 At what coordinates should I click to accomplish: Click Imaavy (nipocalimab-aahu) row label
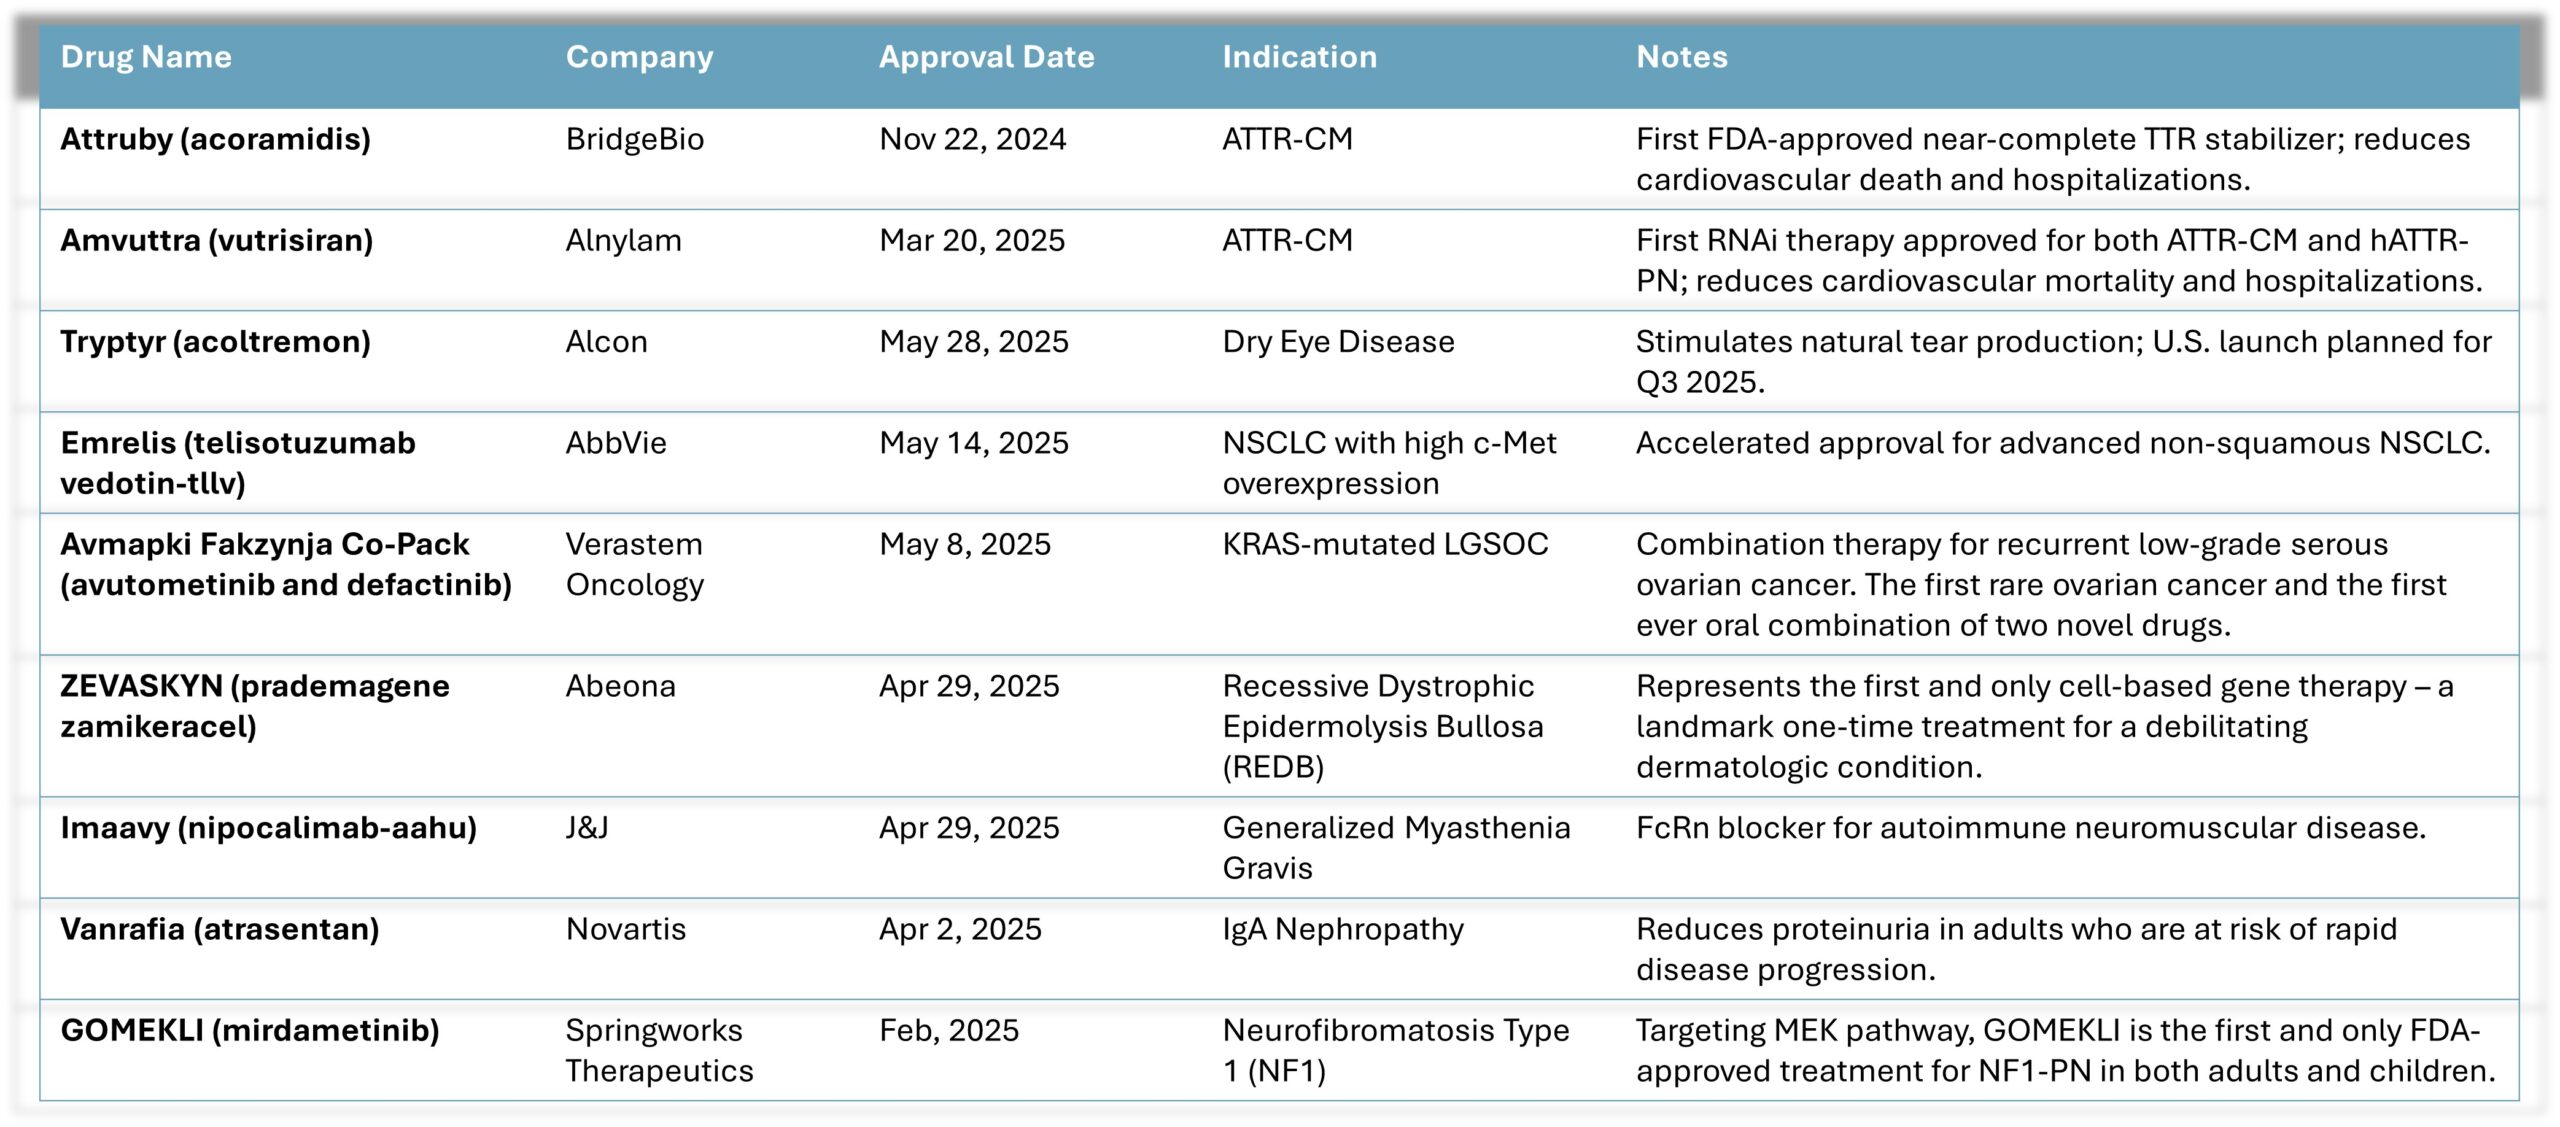[x=268, y=828]
